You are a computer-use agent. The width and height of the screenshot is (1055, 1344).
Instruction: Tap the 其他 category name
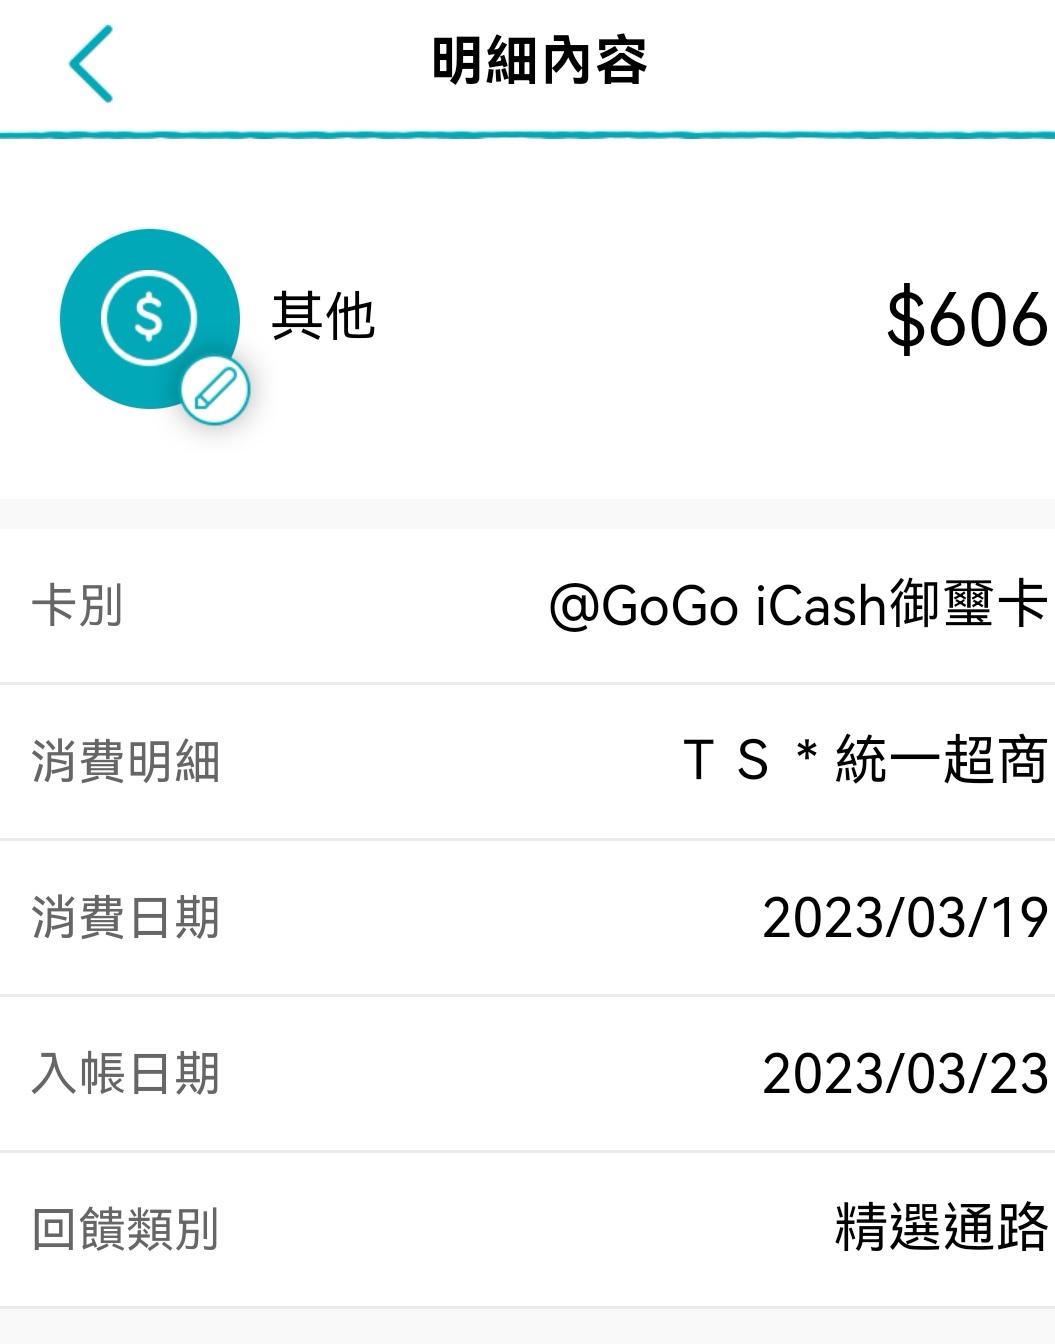323,317
